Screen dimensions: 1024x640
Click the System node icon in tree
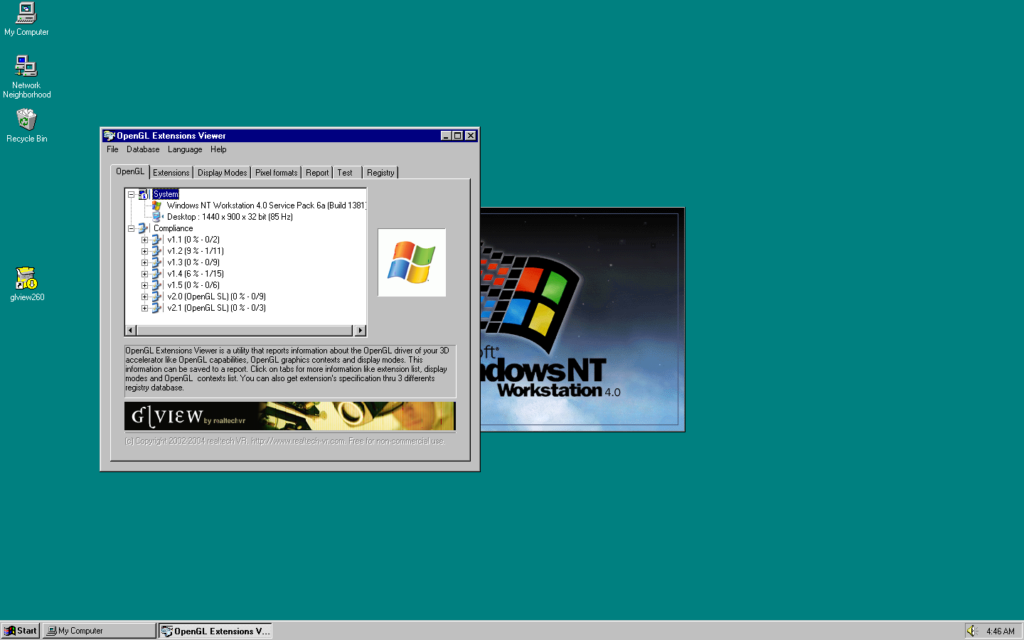click(x=143, y=194)
